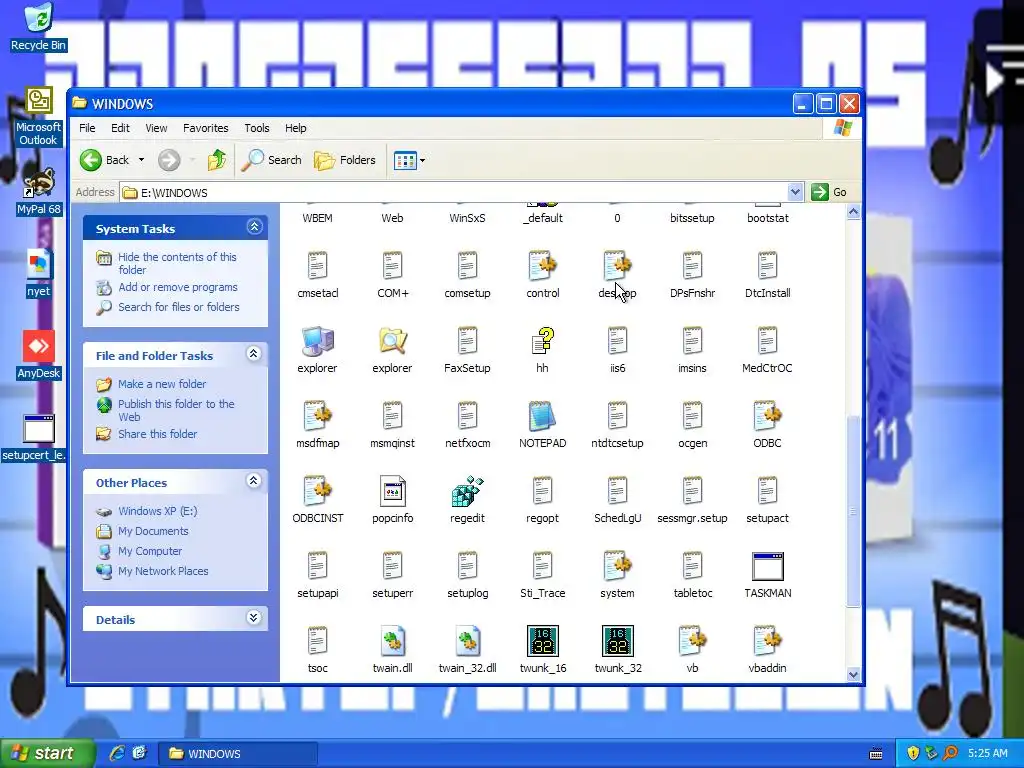Click Hide the contents of this folder
1024x768 pixels.
click(x=177, y=263)
